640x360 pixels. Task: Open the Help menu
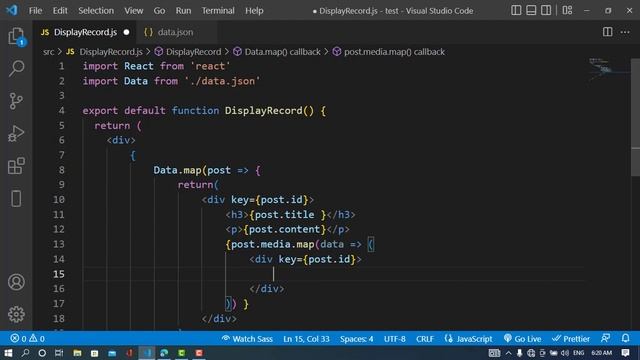254,11
